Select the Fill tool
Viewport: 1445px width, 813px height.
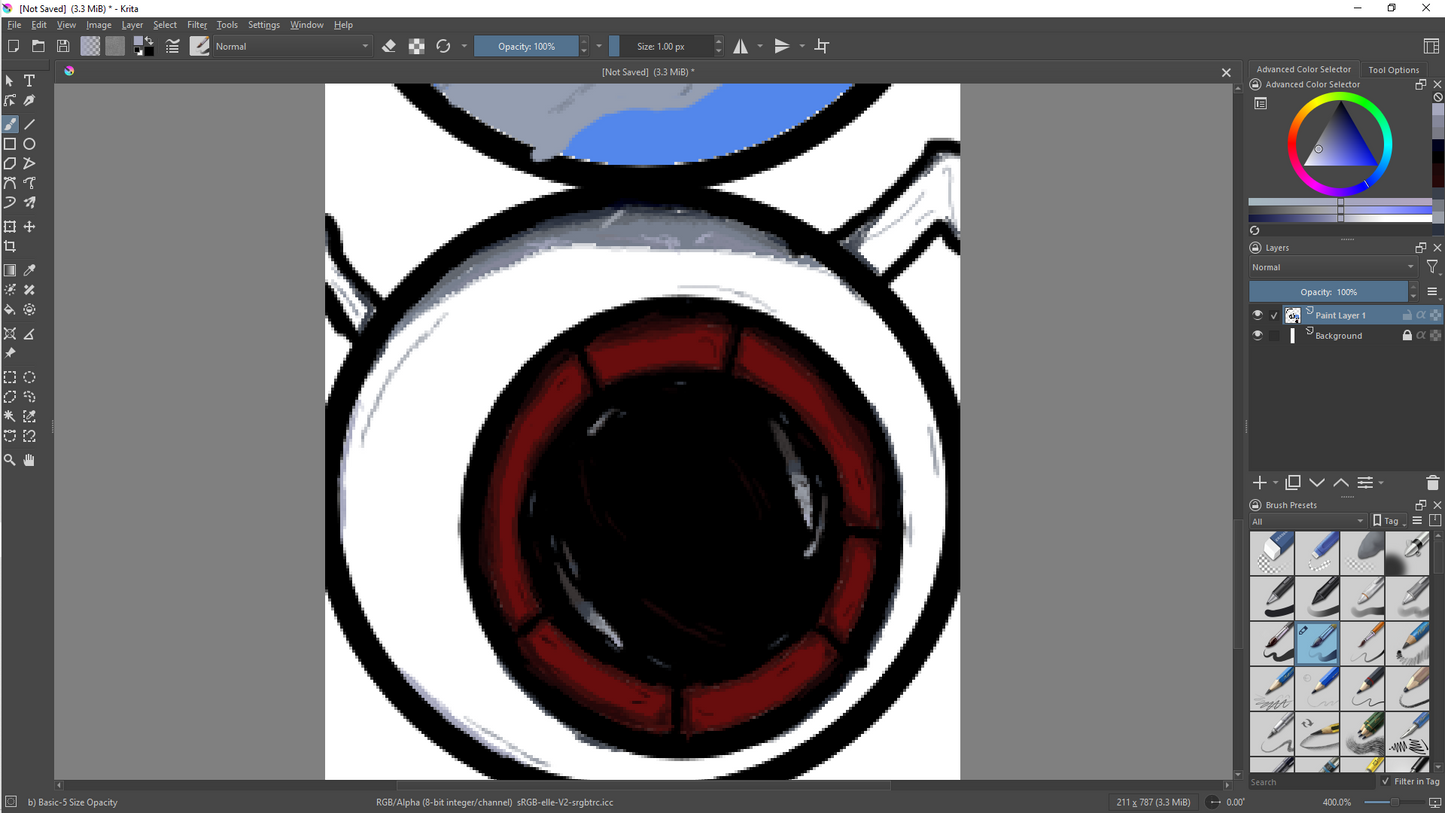click(x=10, y=310)
